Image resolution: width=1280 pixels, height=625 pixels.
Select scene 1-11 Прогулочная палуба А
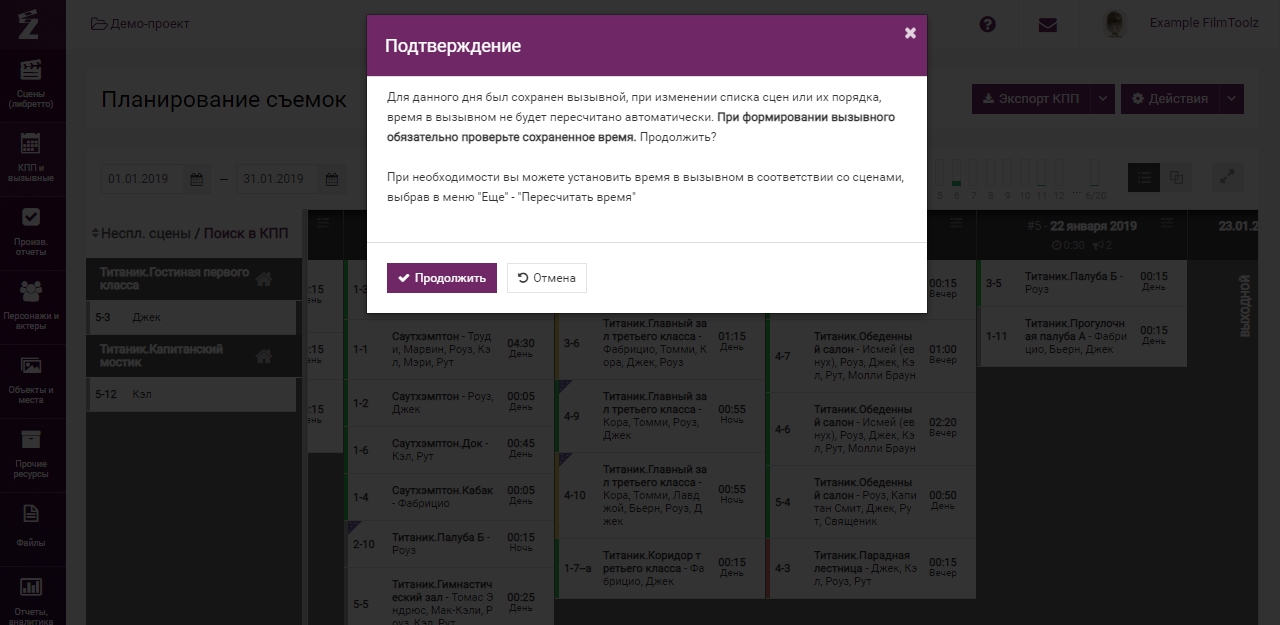tap(1082, 337)
